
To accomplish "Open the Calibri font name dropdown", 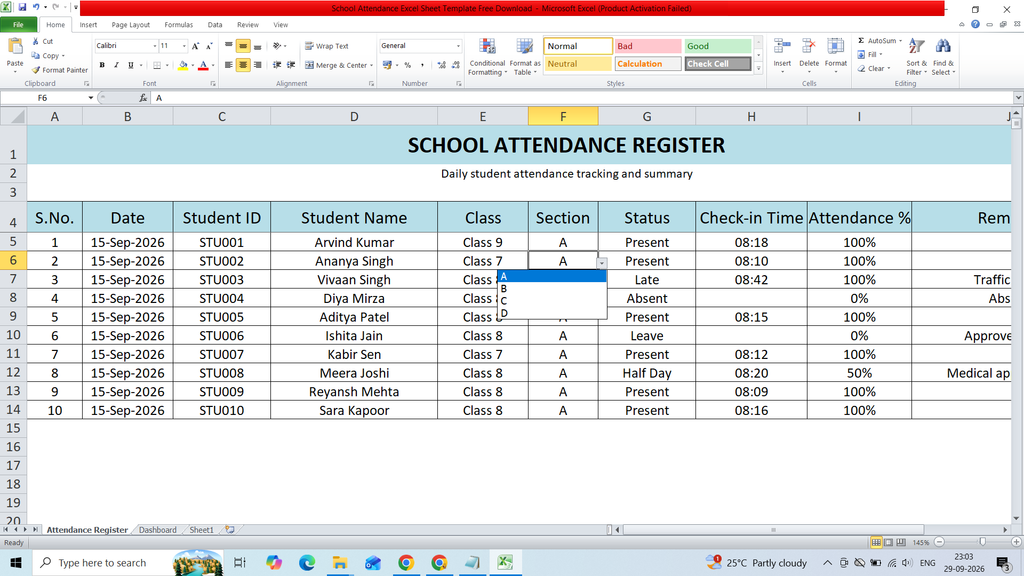I will tap(155, 46).
